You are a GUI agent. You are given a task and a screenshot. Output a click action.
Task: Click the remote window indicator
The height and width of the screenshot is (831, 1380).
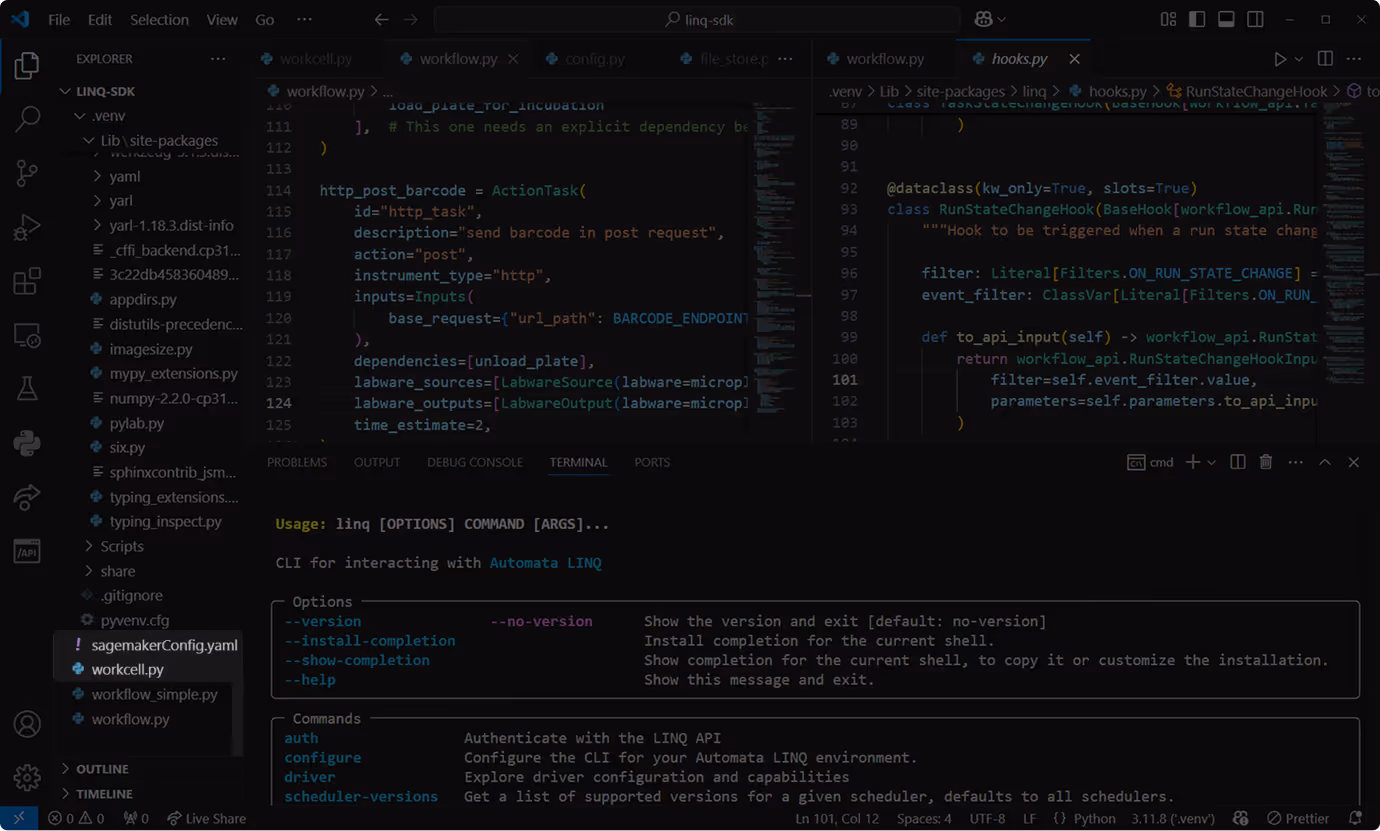[x=18, y=817]
